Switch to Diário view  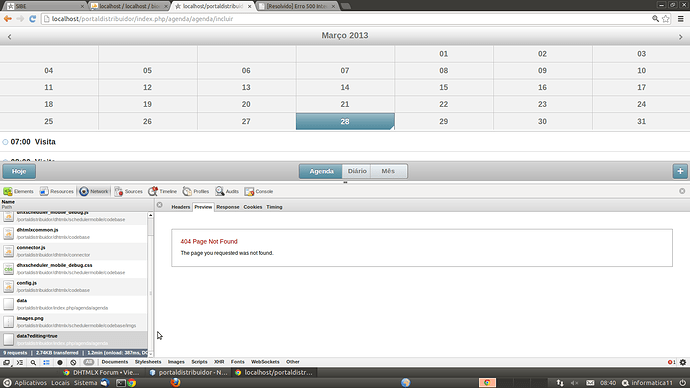[357, 171]
